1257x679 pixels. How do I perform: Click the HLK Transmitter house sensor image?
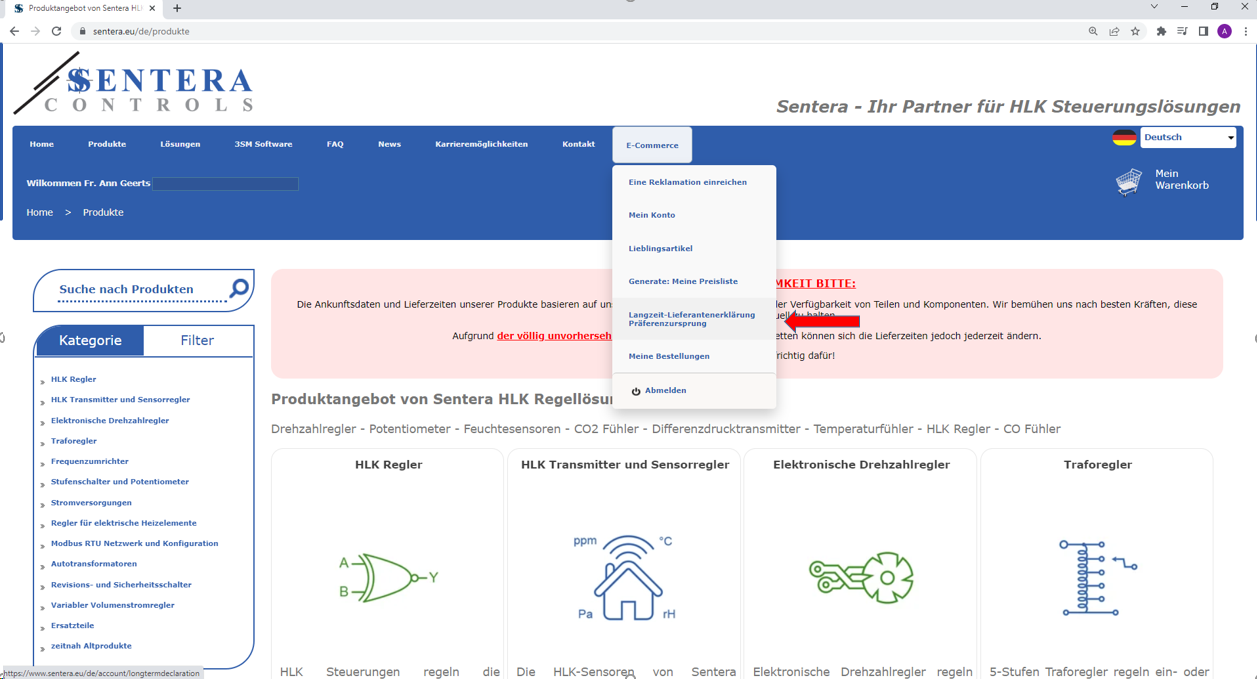click(625, 577)
